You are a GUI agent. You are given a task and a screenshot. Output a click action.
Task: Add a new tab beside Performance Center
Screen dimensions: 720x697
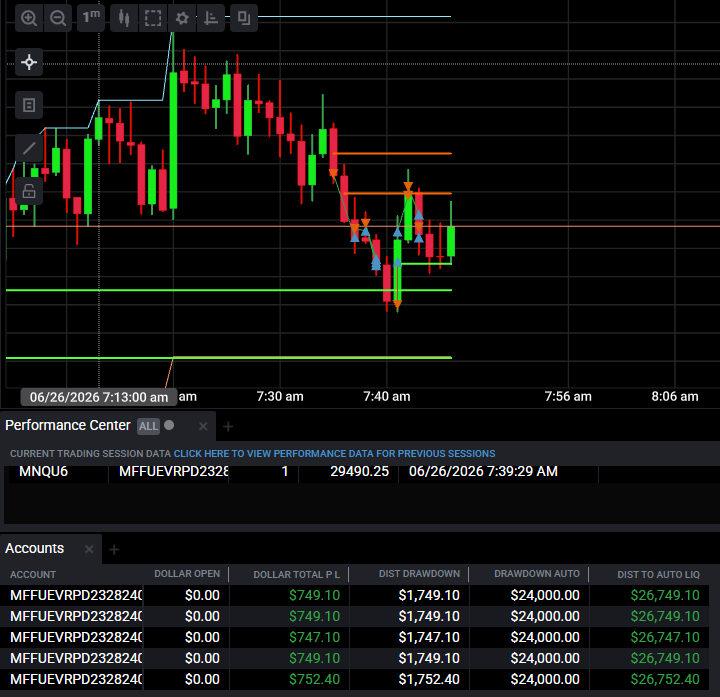tap(228, 427)
